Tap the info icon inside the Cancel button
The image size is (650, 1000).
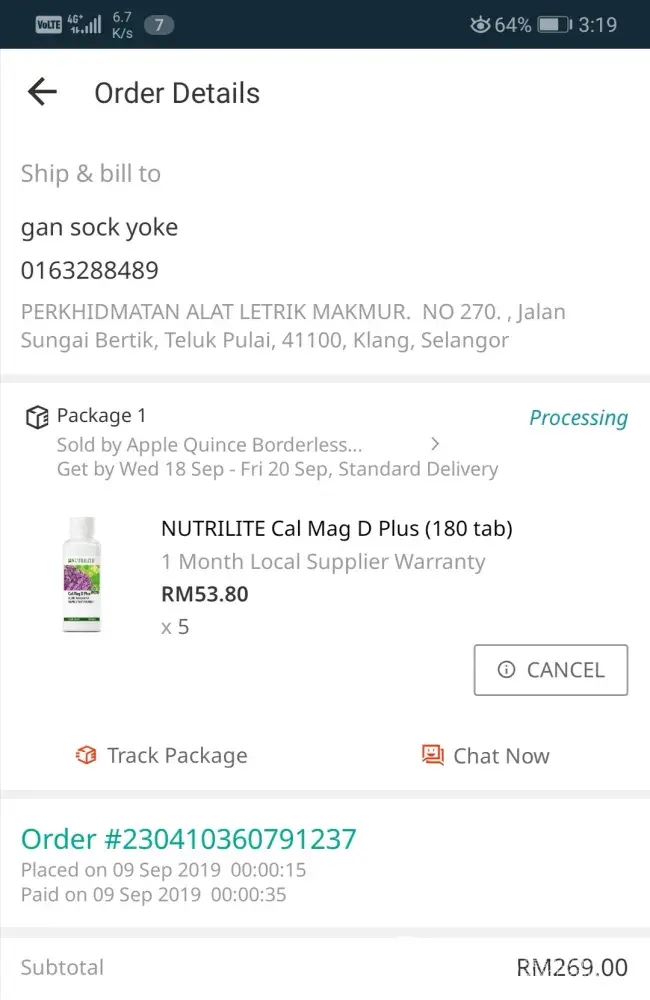point(506,670)
